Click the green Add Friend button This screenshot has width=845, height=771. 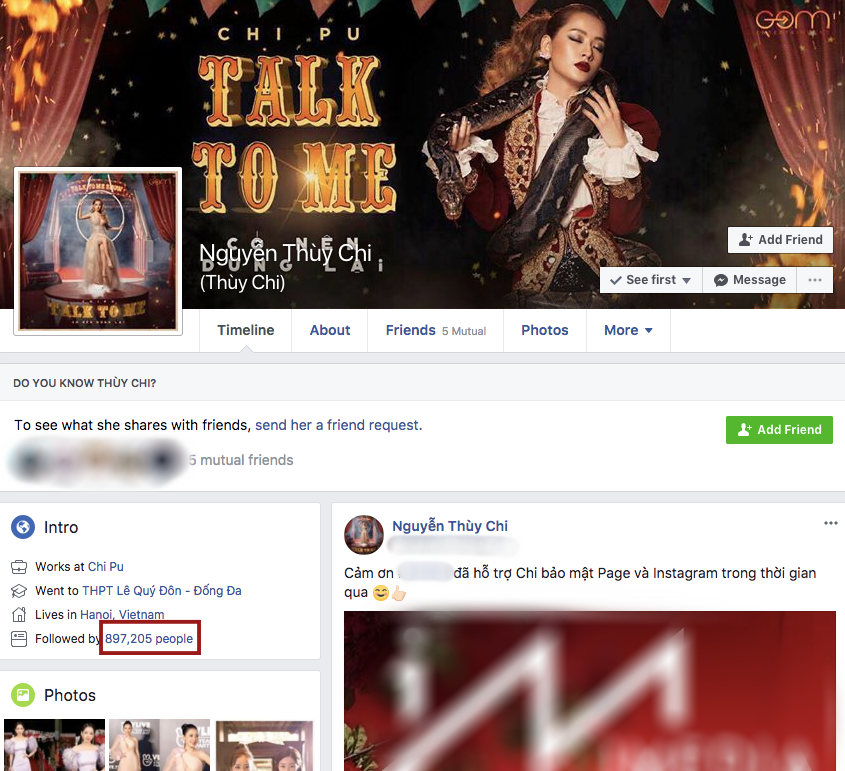click(x=779, y=430)
